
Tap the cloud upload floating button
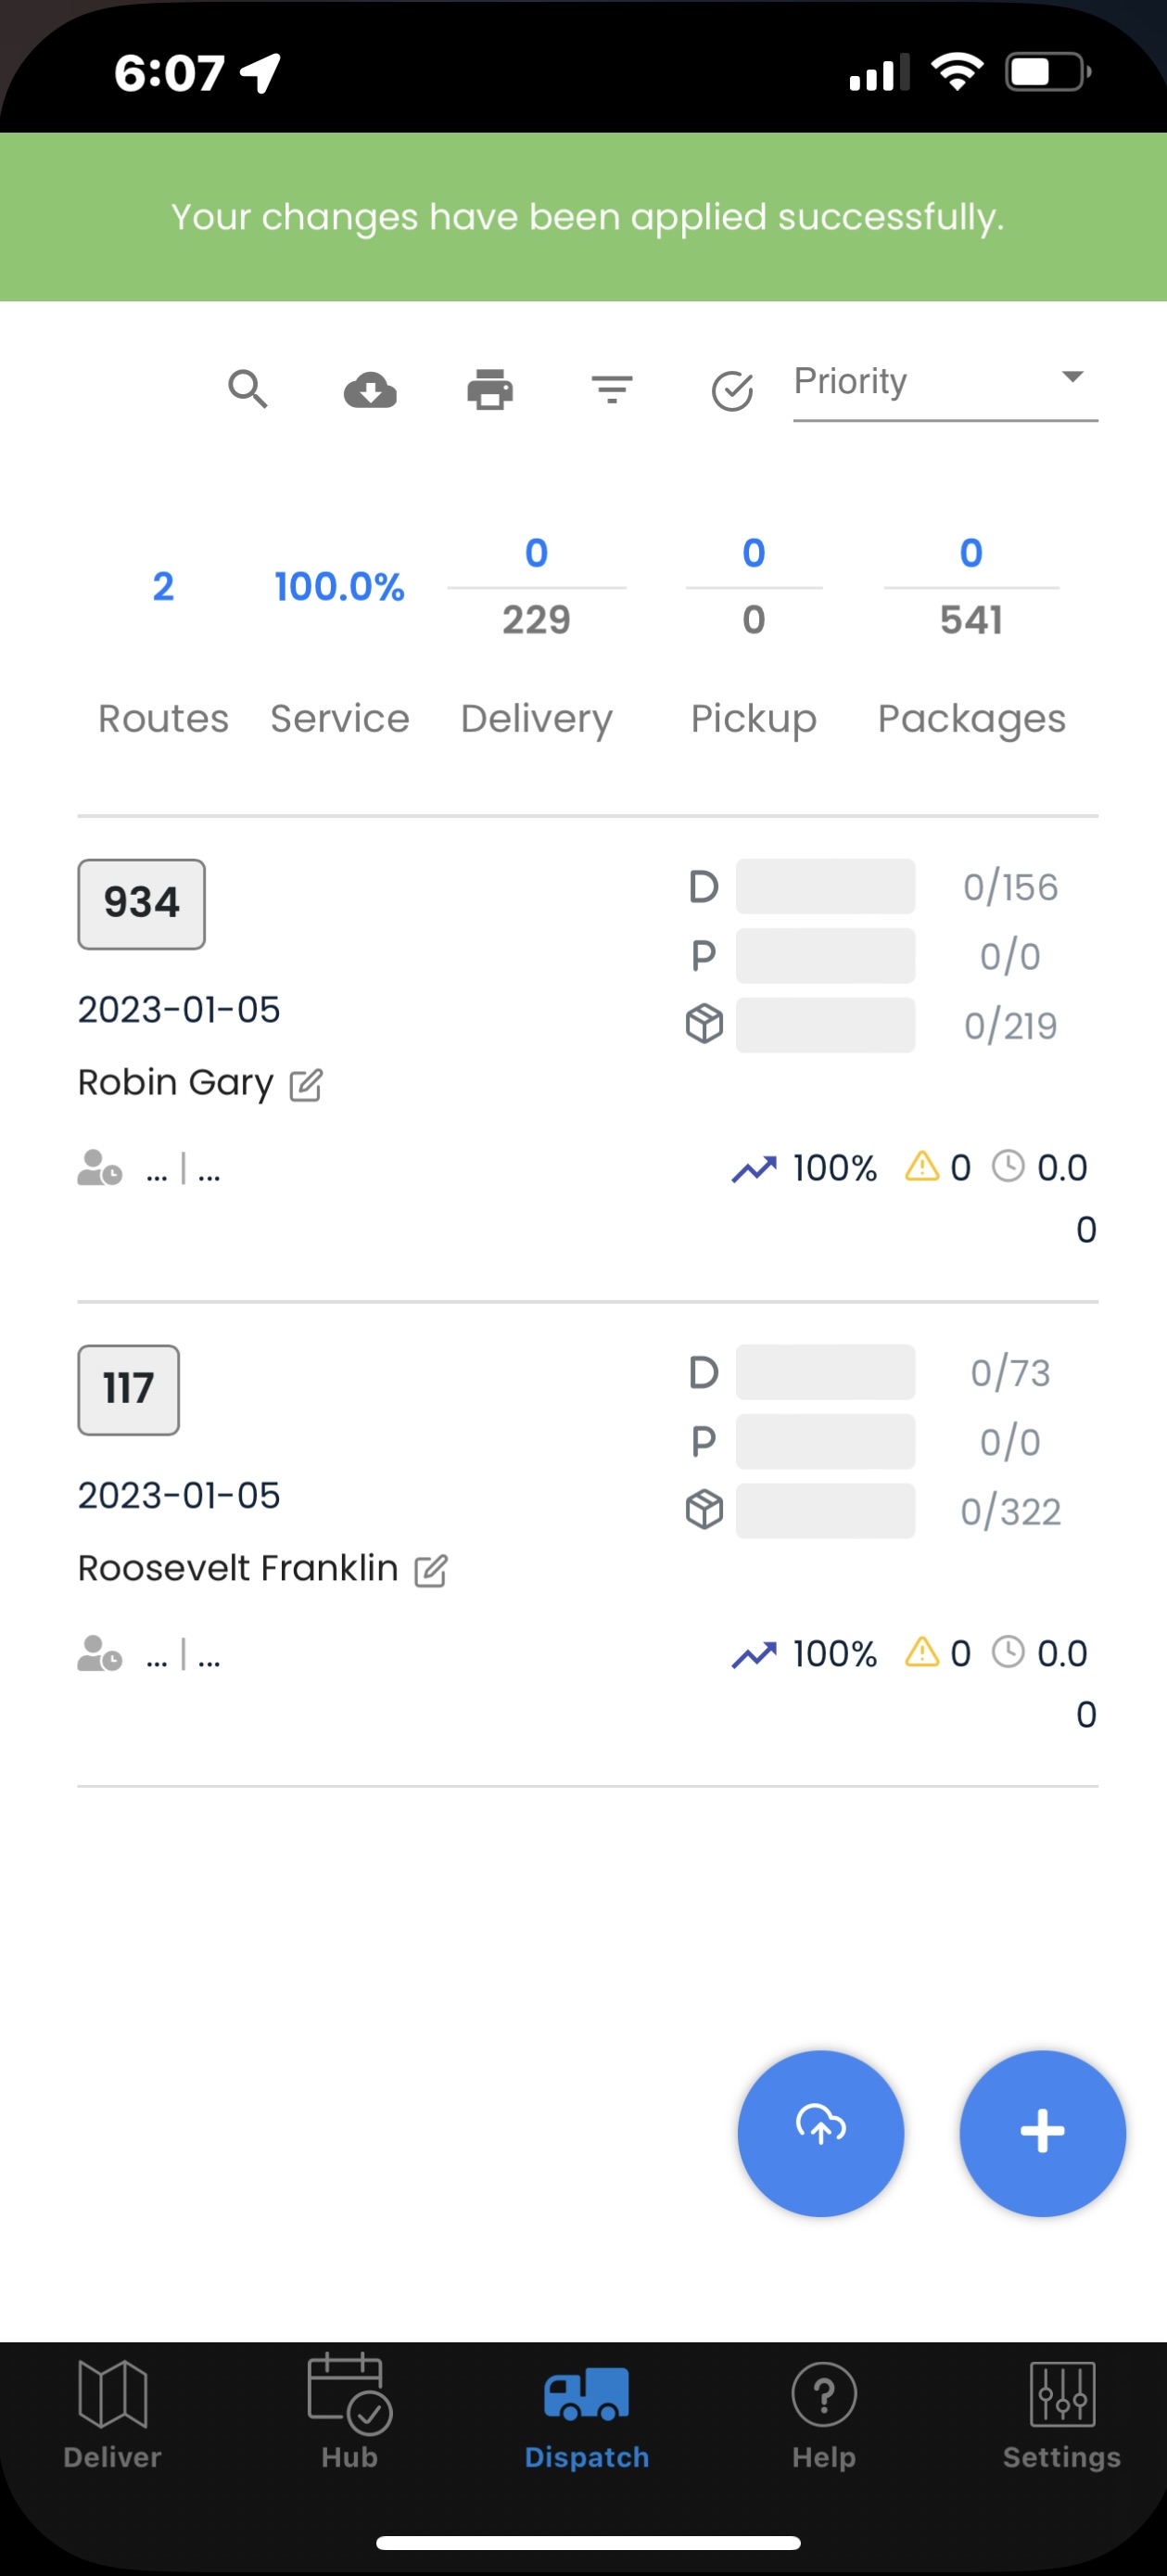[820, 2133]
